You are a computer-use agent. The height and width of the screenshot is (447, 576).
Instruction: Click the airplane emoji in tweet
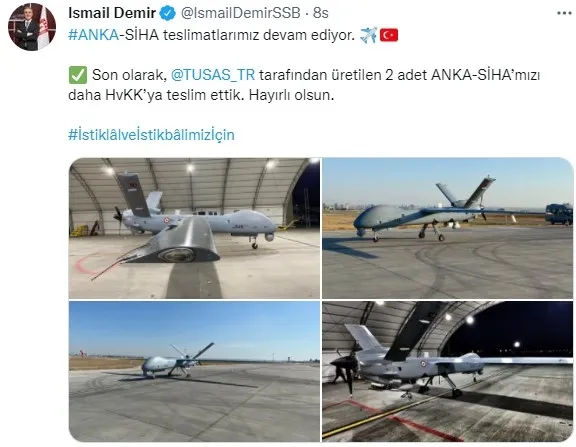coord(368,35)
